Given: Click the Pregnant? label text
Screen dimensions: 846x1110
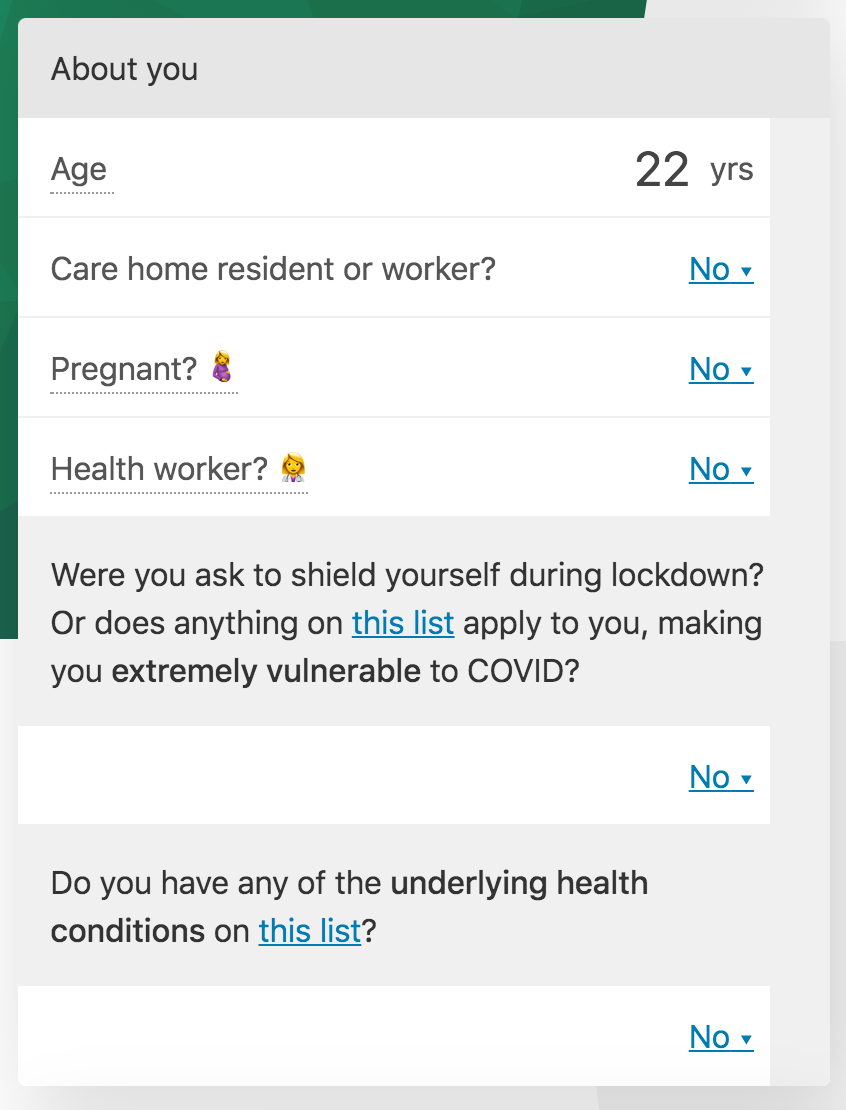Looking at the screenshot, I should pyautogui.click(x=124, y=369).
